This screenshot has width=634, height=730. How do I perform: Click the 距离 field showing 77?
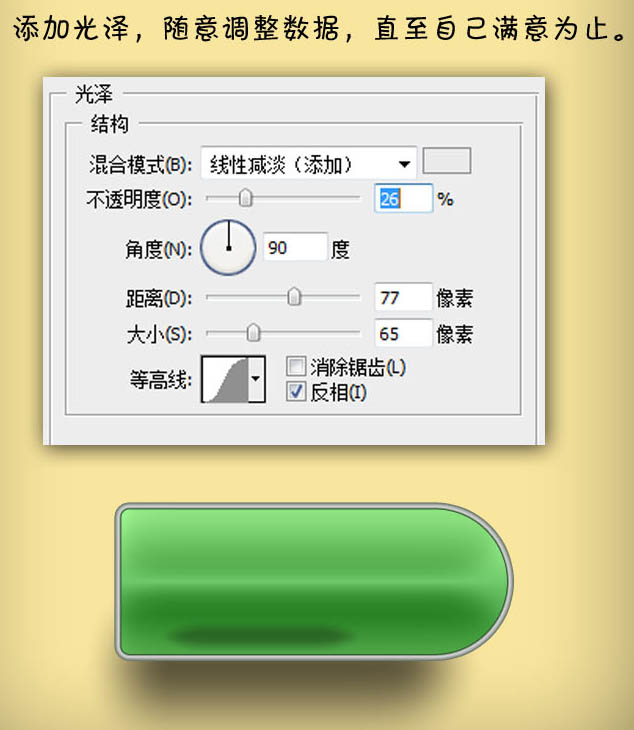[403, 297]
